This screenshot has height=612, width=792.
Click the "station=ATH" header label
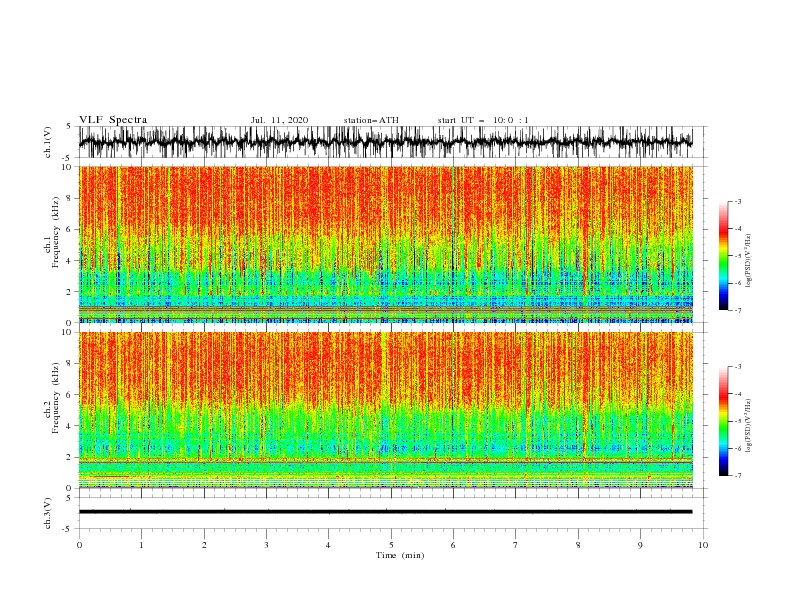tap(371, 120)
